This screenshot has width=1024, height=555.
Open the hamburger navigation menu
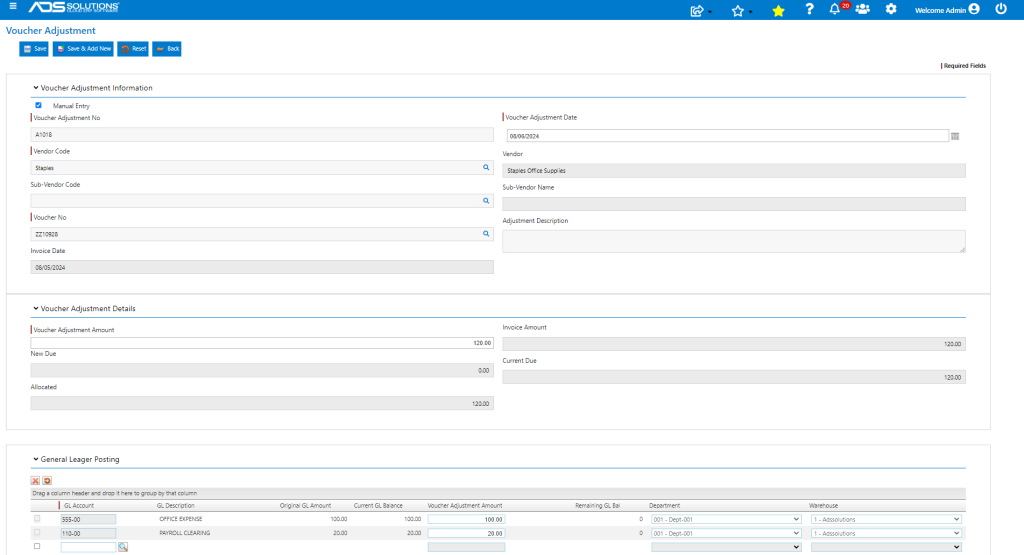click(13, 7)
